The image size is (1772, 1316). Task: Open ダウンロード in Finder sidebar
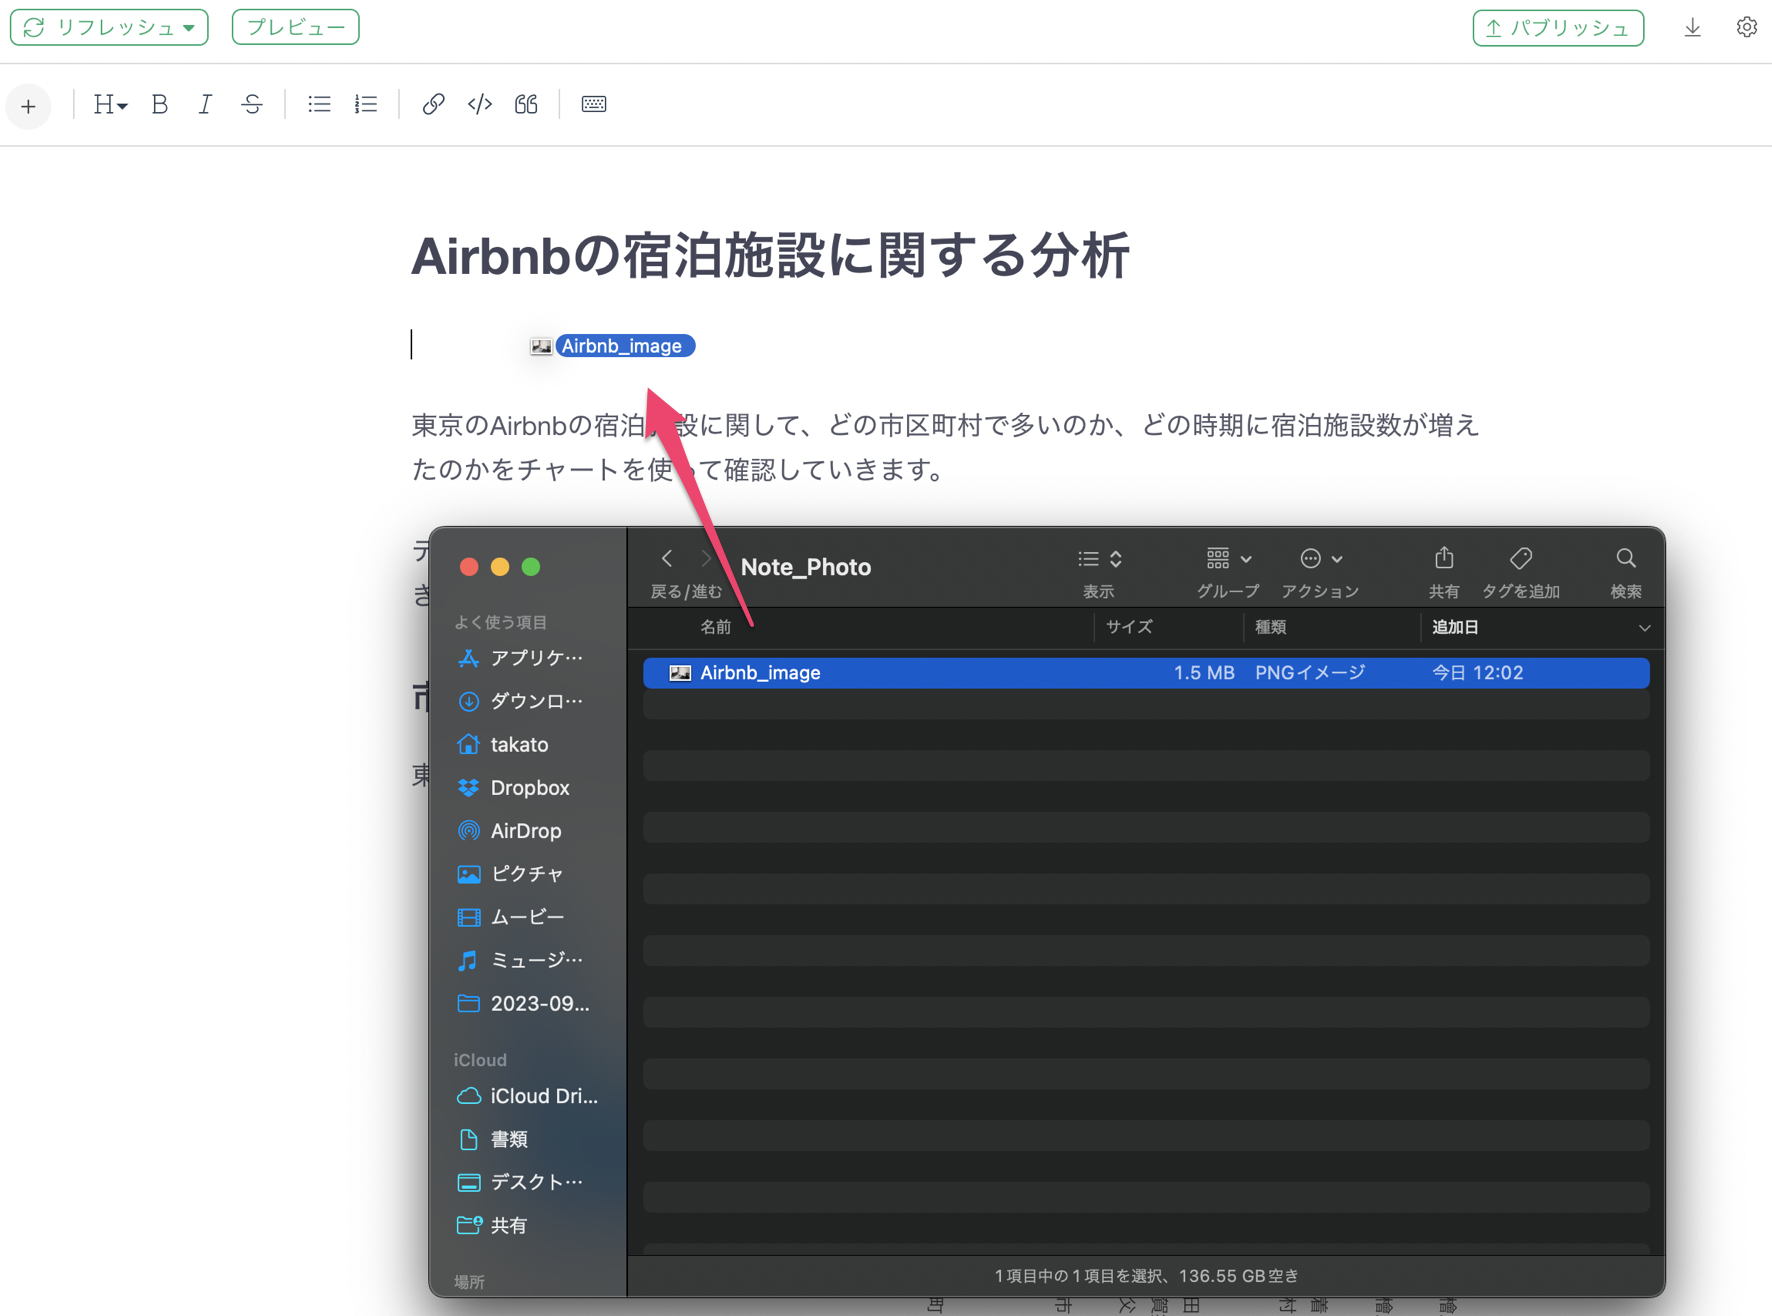pyautogui.click(x=520, y=701)
